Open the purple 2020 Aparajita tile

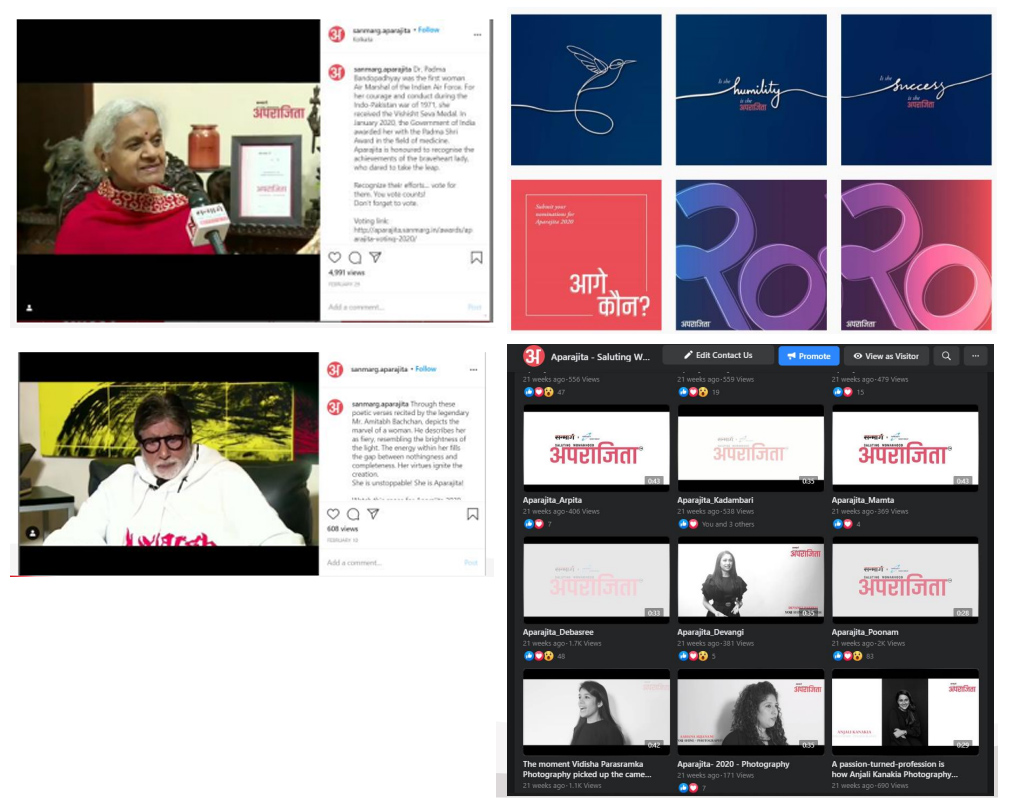(x=751, y=255)
